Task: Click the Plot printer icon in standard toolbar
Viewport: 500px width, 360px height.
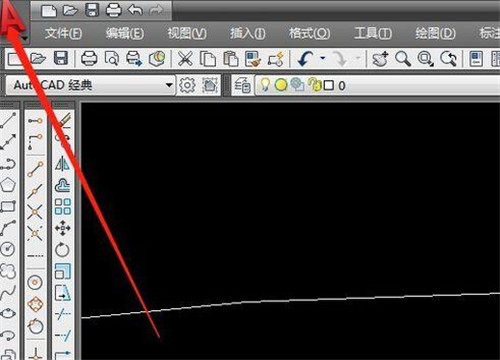Action: click(x=89, y=59)
